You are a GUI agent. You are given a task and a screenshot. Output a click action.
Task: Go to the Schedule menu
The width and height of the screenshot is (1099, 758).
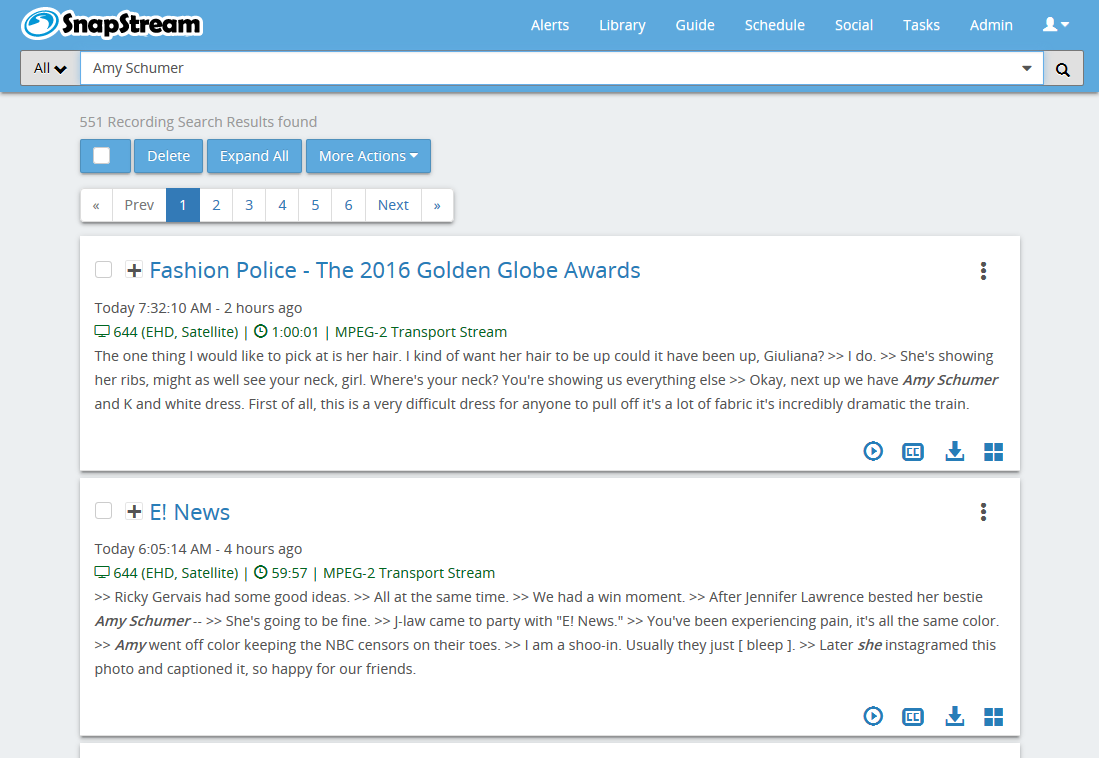(x=774, y=25)
